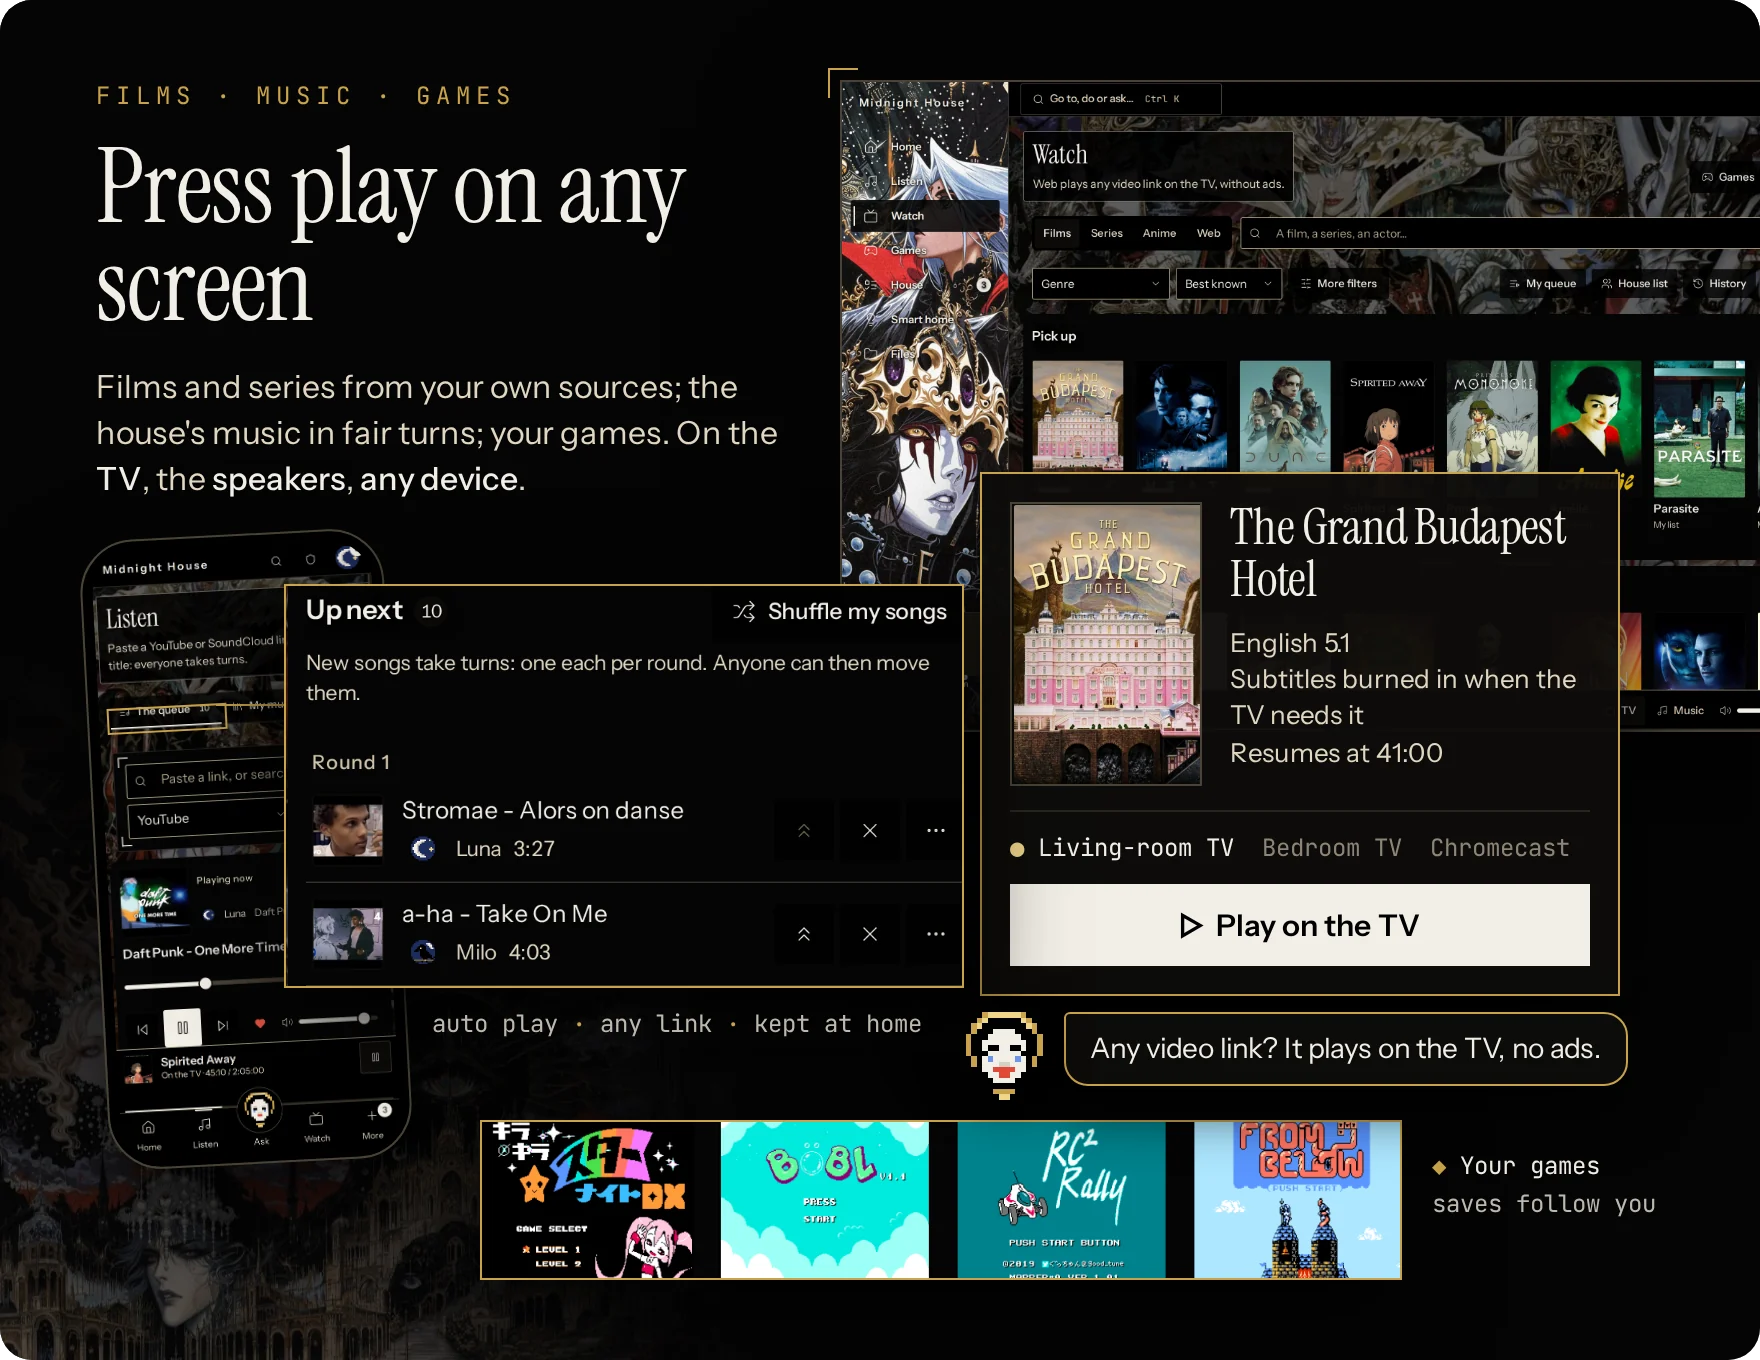Select Watch in the desktop sidebar
Screen dimensions: 1760x1360
(925, 216)
